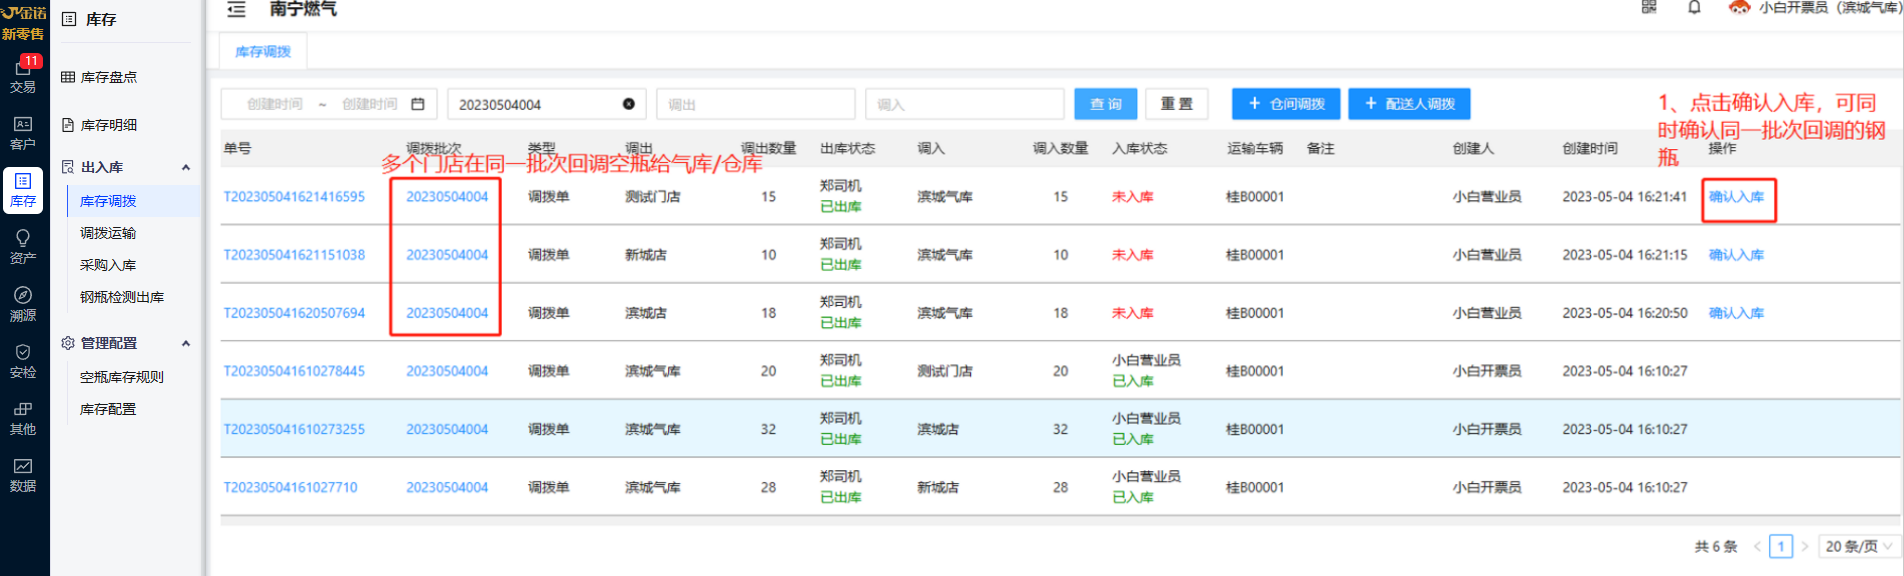Image resolution: width=1904 pixels, height=576 pixels.
Task: Open 库存盘点 menu item
Action: click(x=108, y=77)
